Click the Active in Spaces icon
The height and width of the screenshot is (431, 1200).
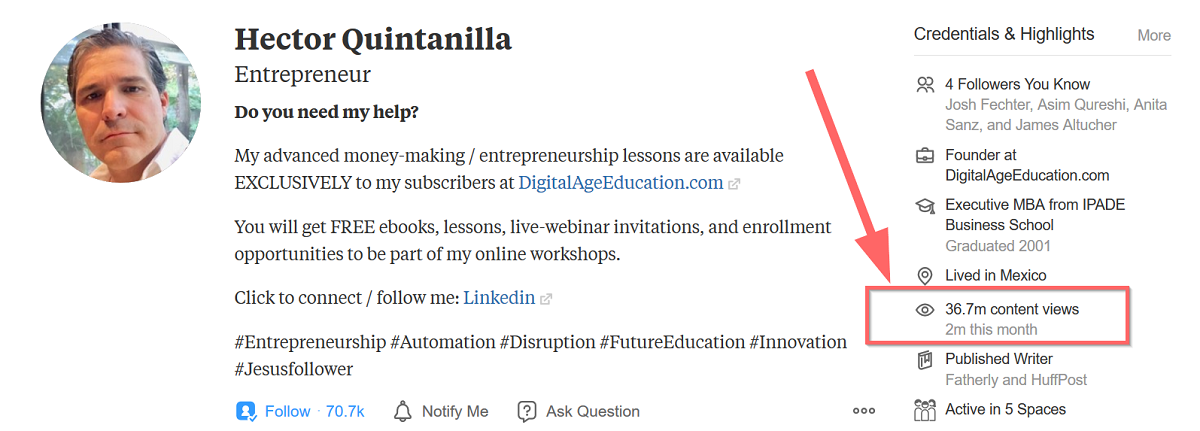[925, 409]
